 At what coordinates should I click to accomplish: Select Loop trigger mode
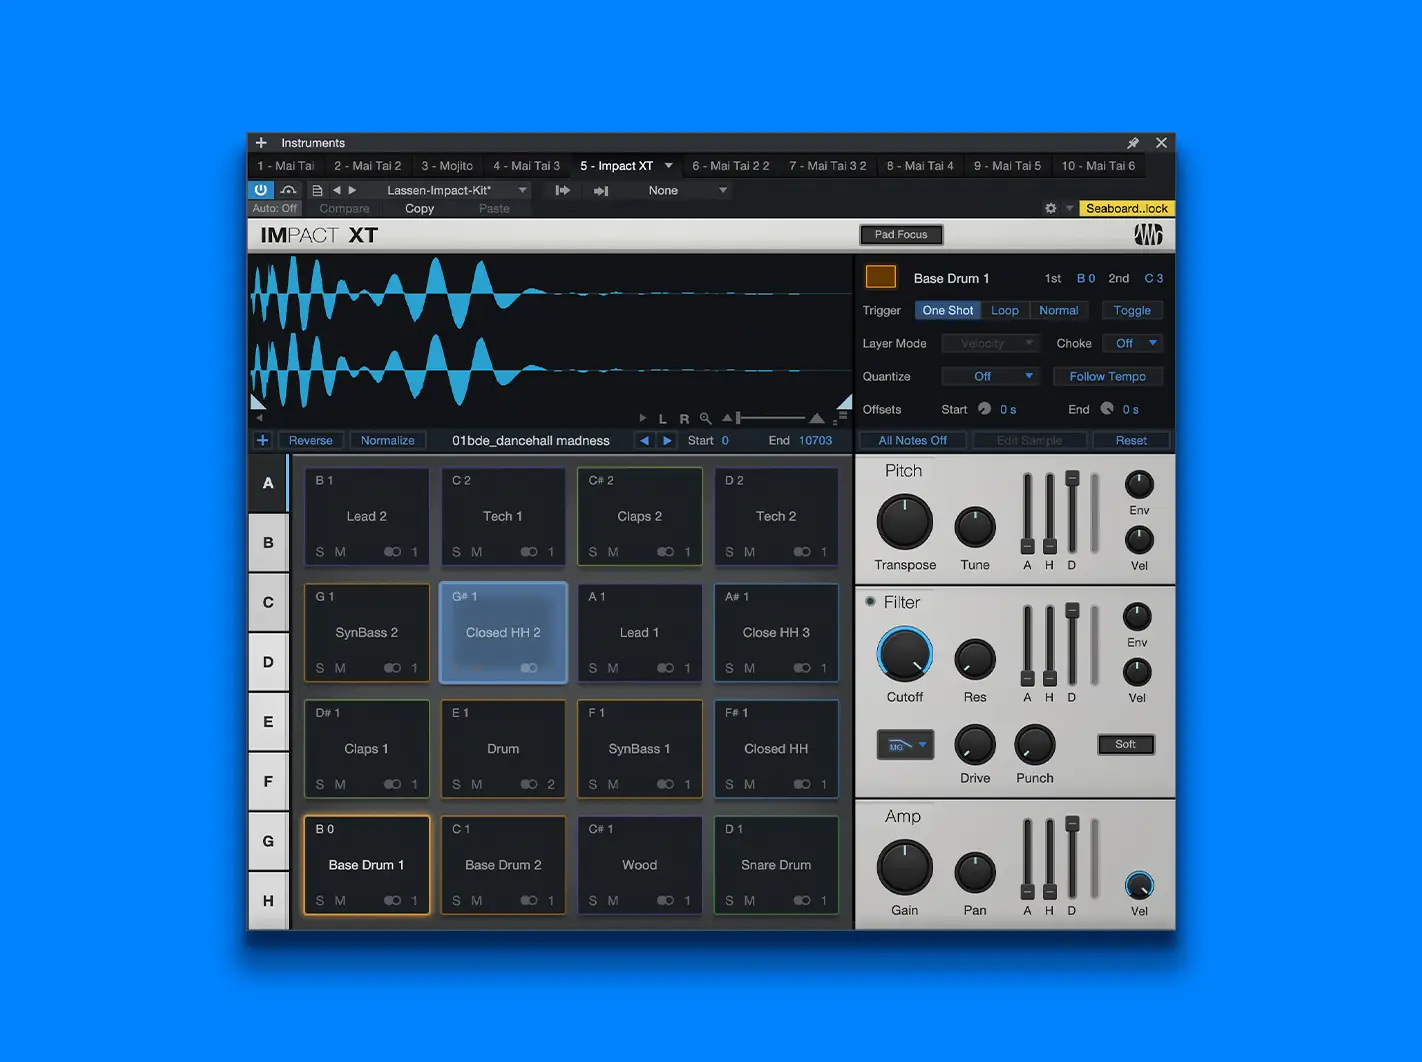coord(1005,310)
